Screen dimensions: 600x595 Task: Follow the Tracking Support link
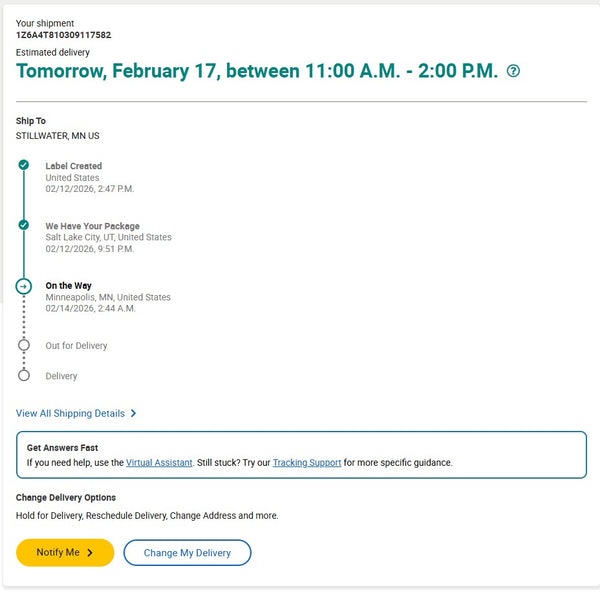[x=307, y=463]
